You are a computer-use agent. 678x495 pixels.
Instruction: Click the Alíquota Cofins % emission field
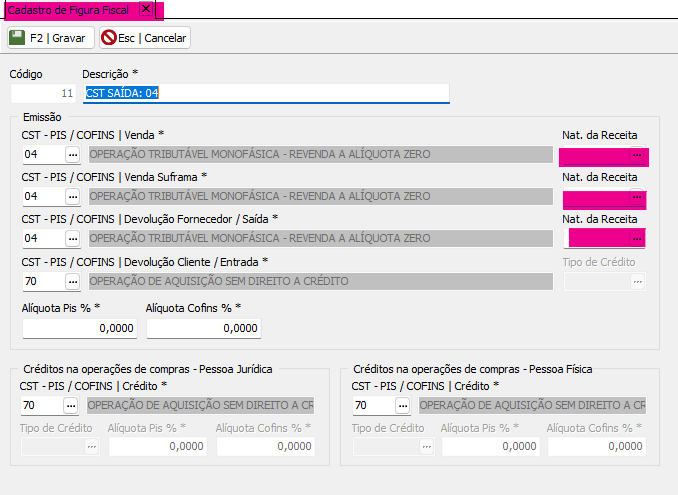coord(203,328)
